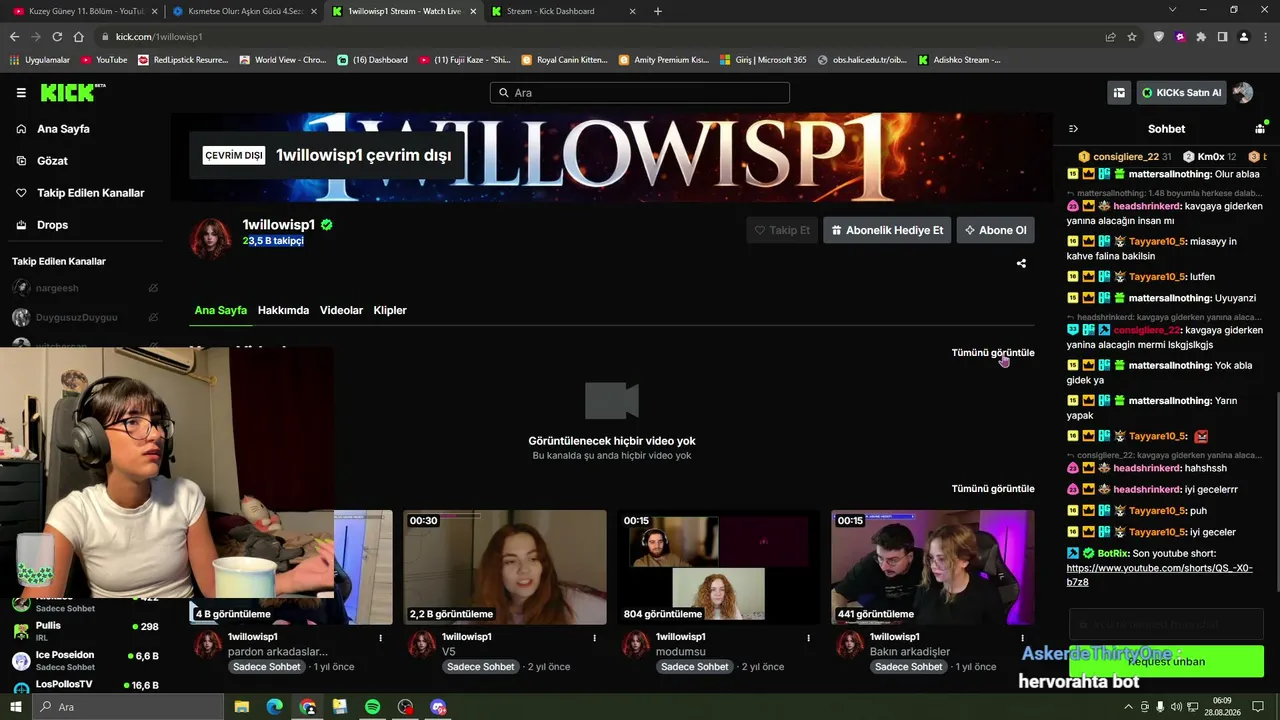Screen dimensions: 1280x720
Task: Open options menu for 'Bakın arkadişler' clip
Action: 1022,637
